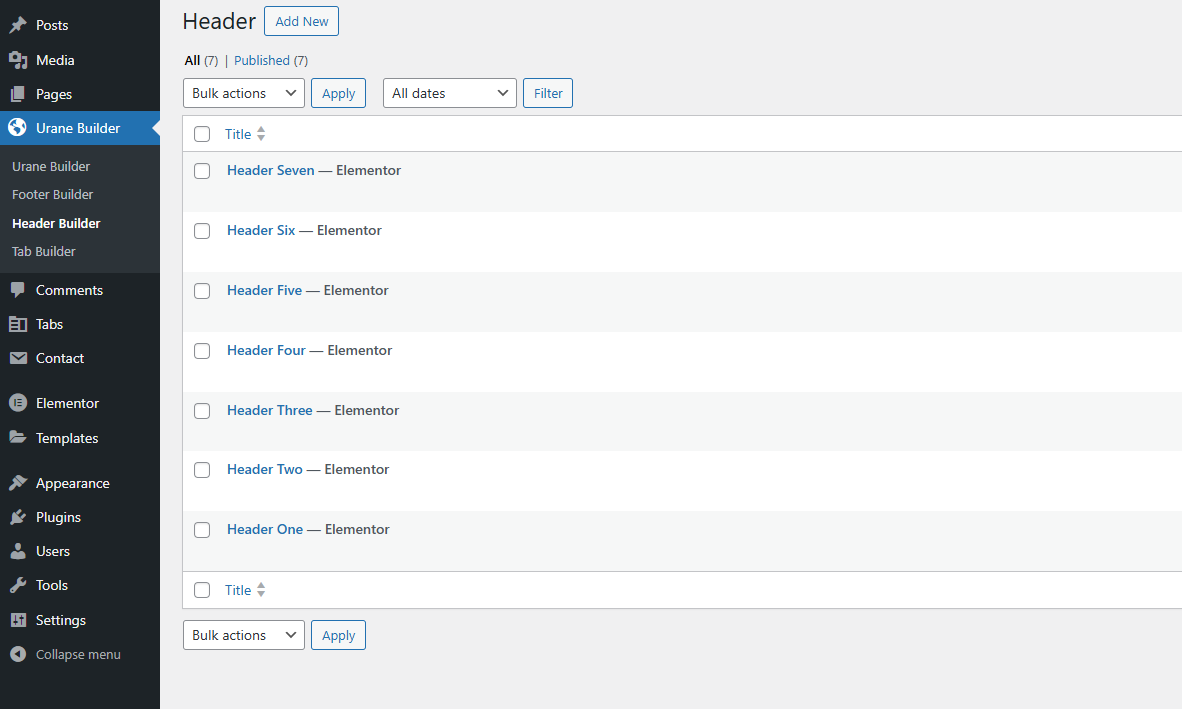Click the Comments speech bubble icon
Viewport: 1182px width, 709px height.
pos(18,290)
